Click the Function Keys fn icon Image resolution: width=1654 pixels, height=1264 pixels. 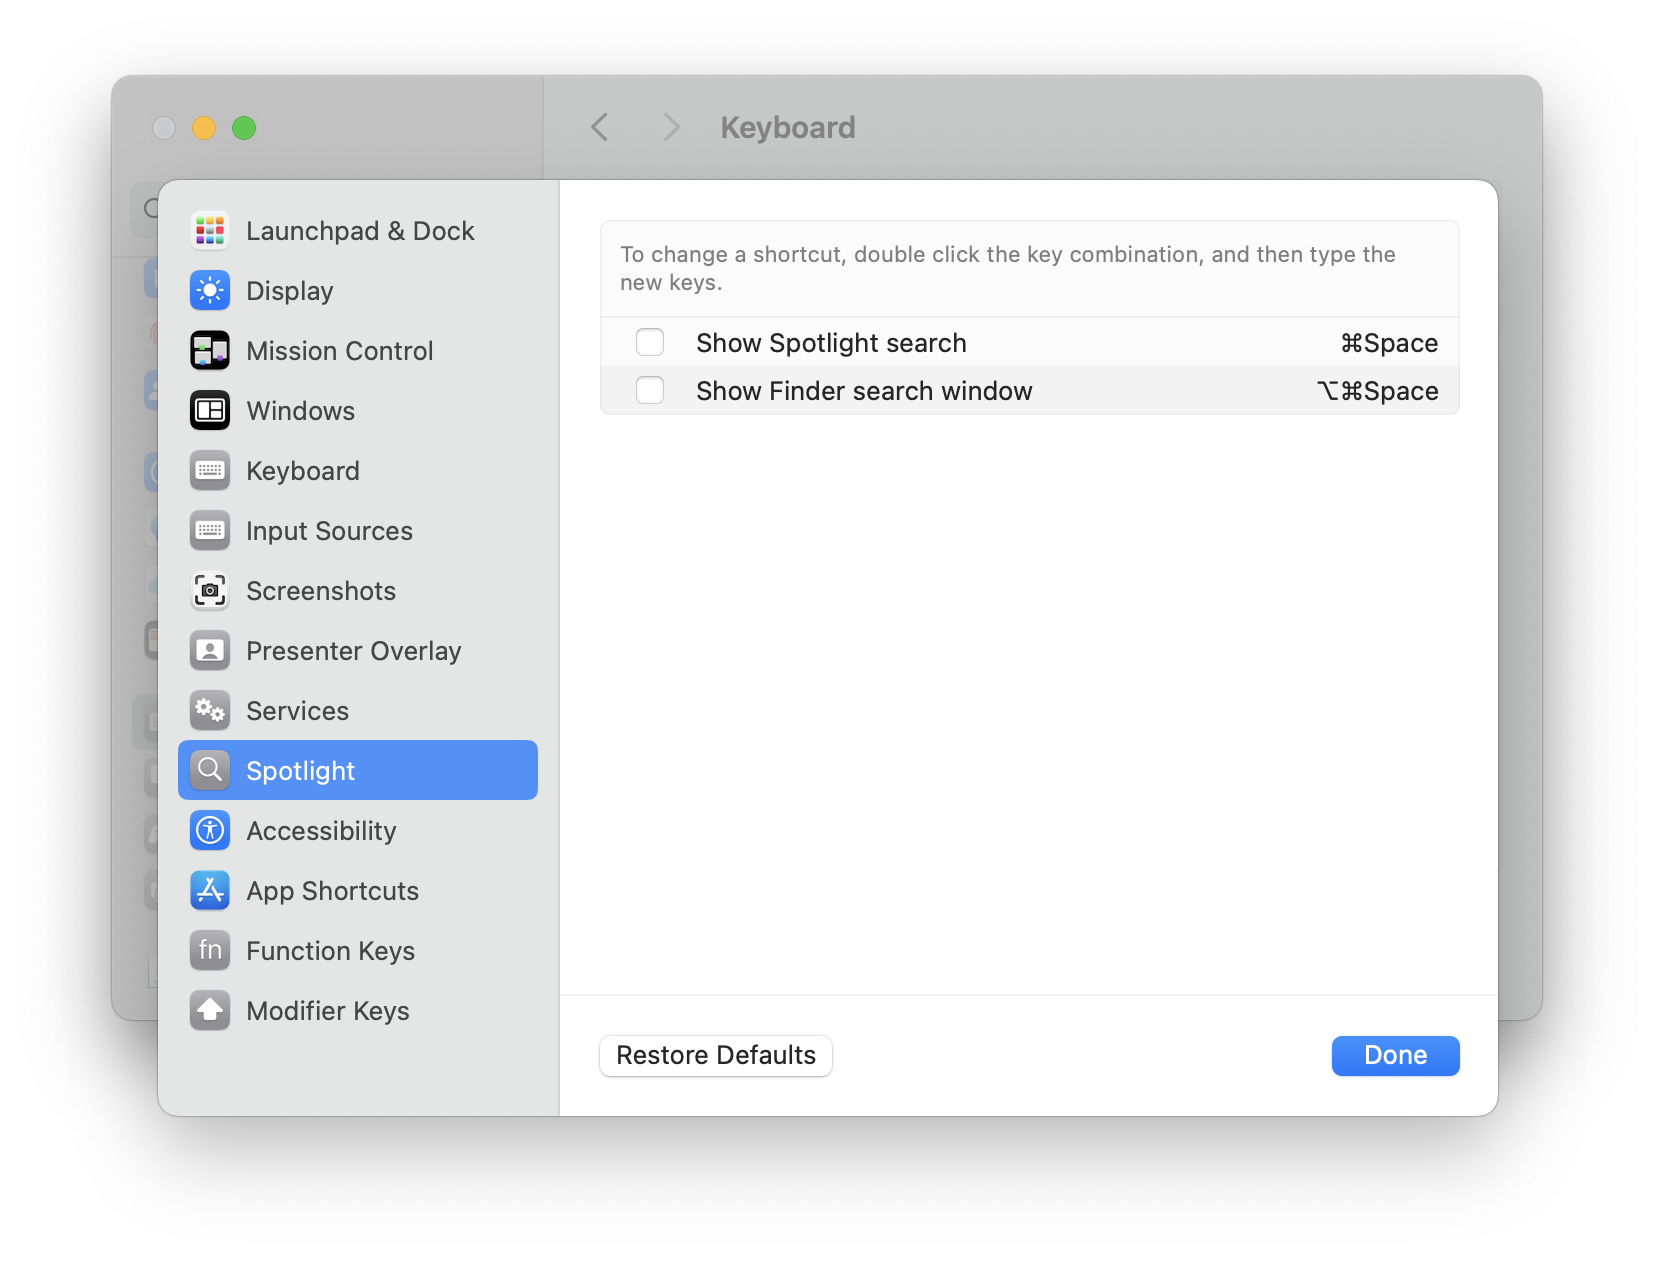tap(210, 951)
